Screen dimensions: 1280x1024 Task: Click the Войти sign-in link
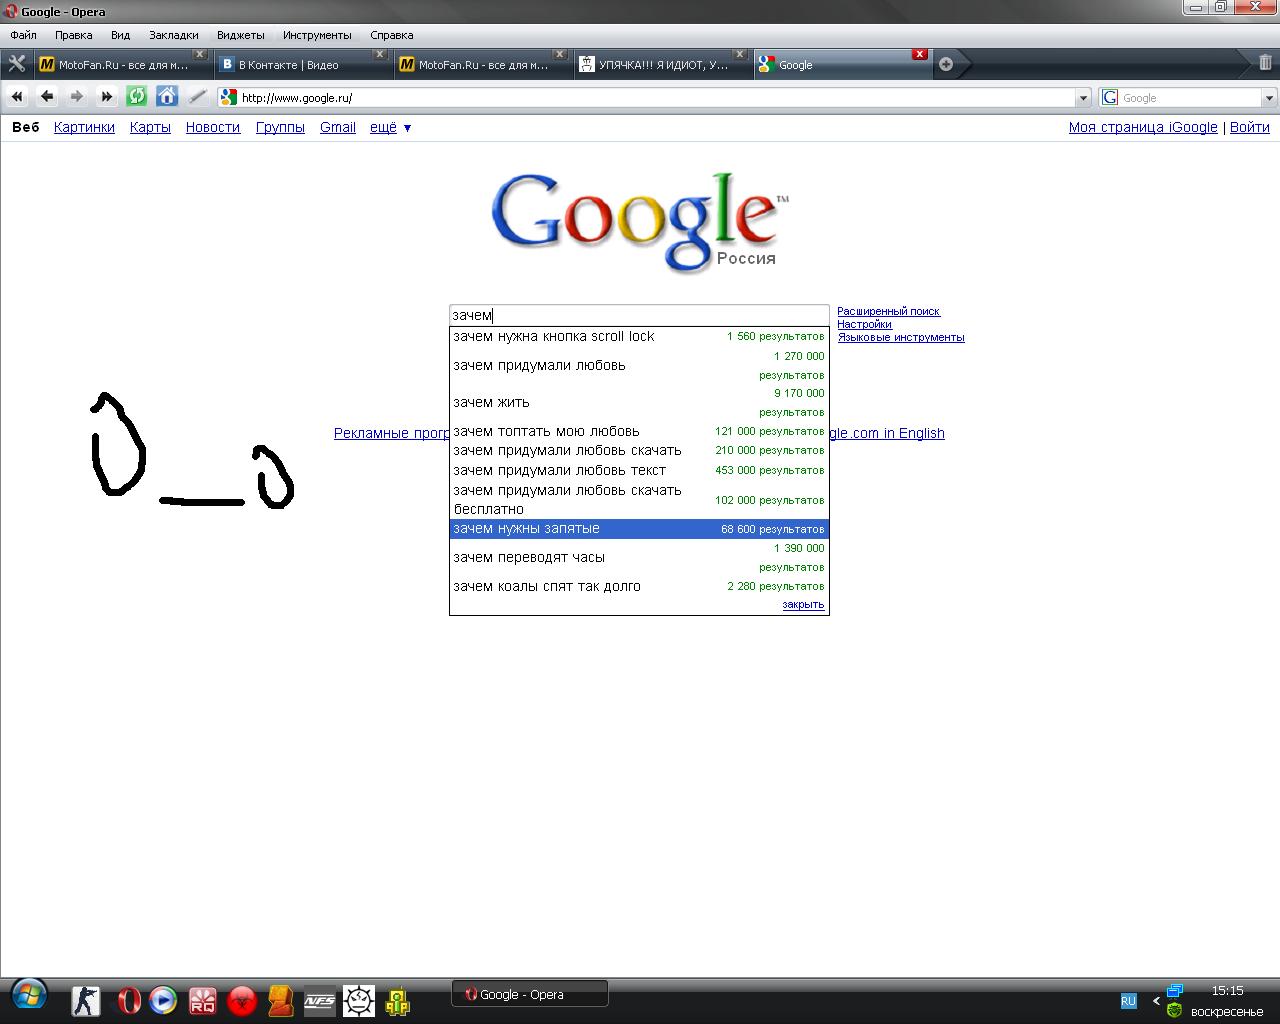coord(1250,127)
